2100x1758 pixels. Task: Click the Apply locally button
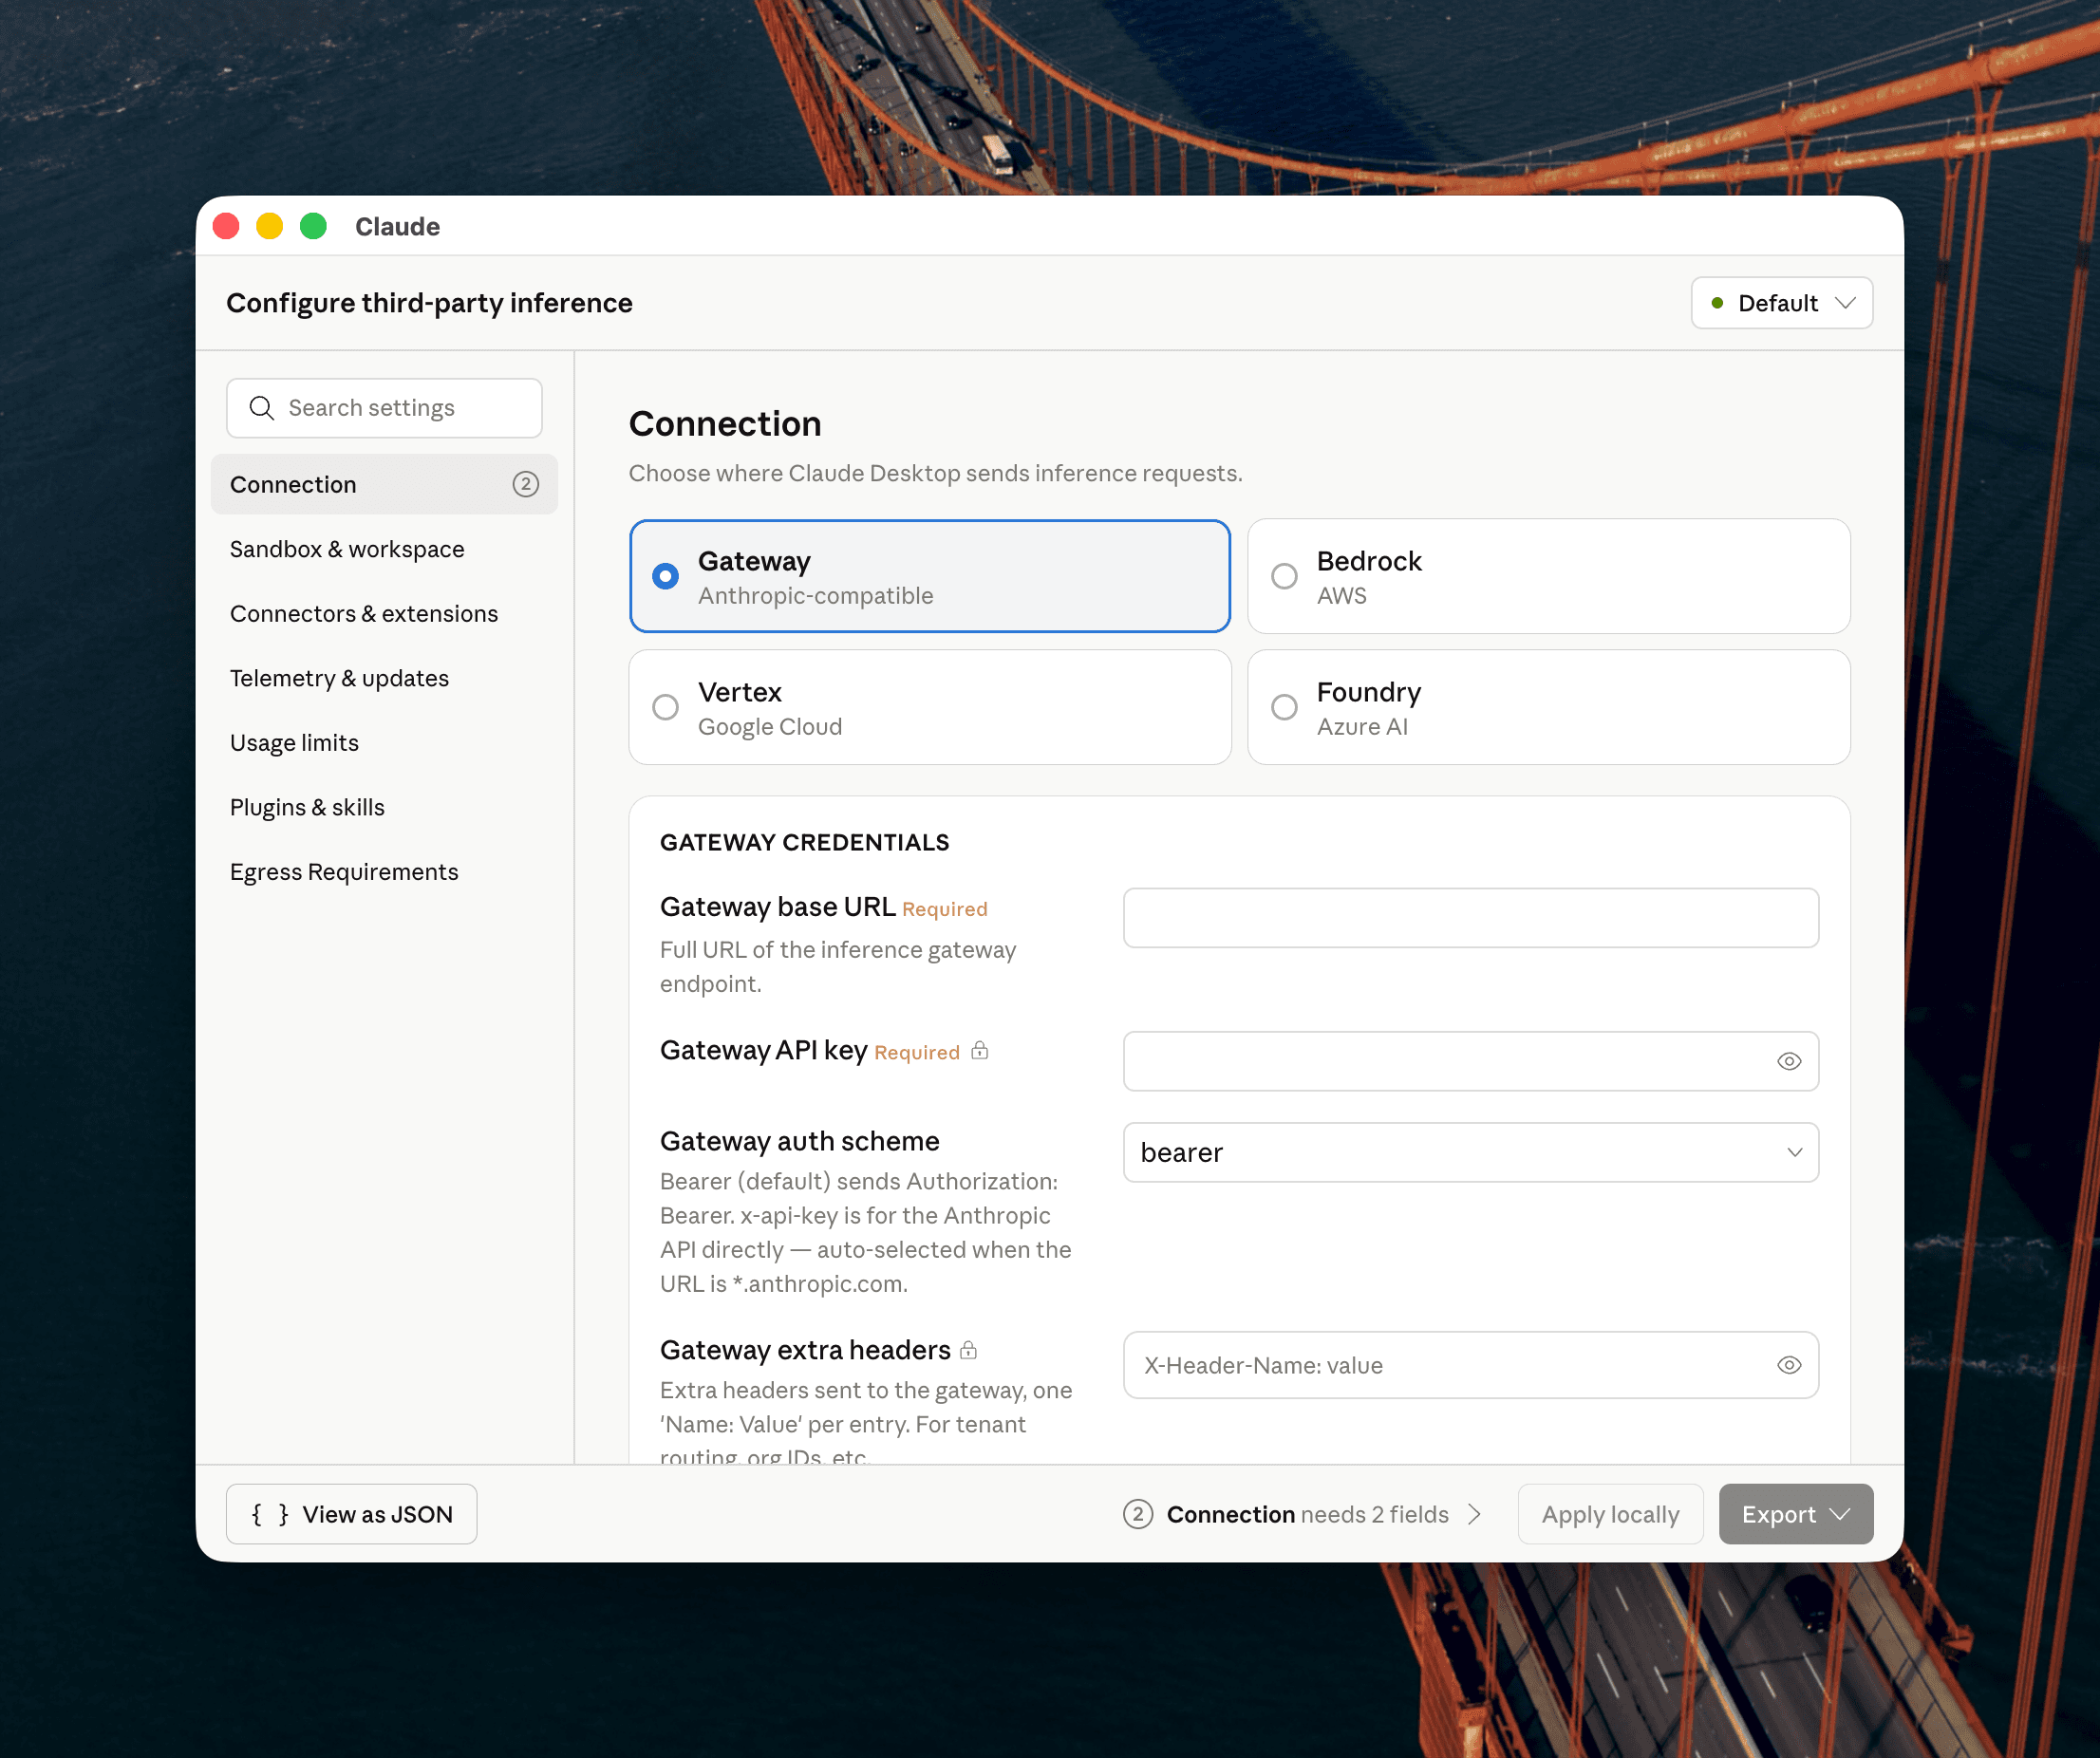click(1610, 1514)
